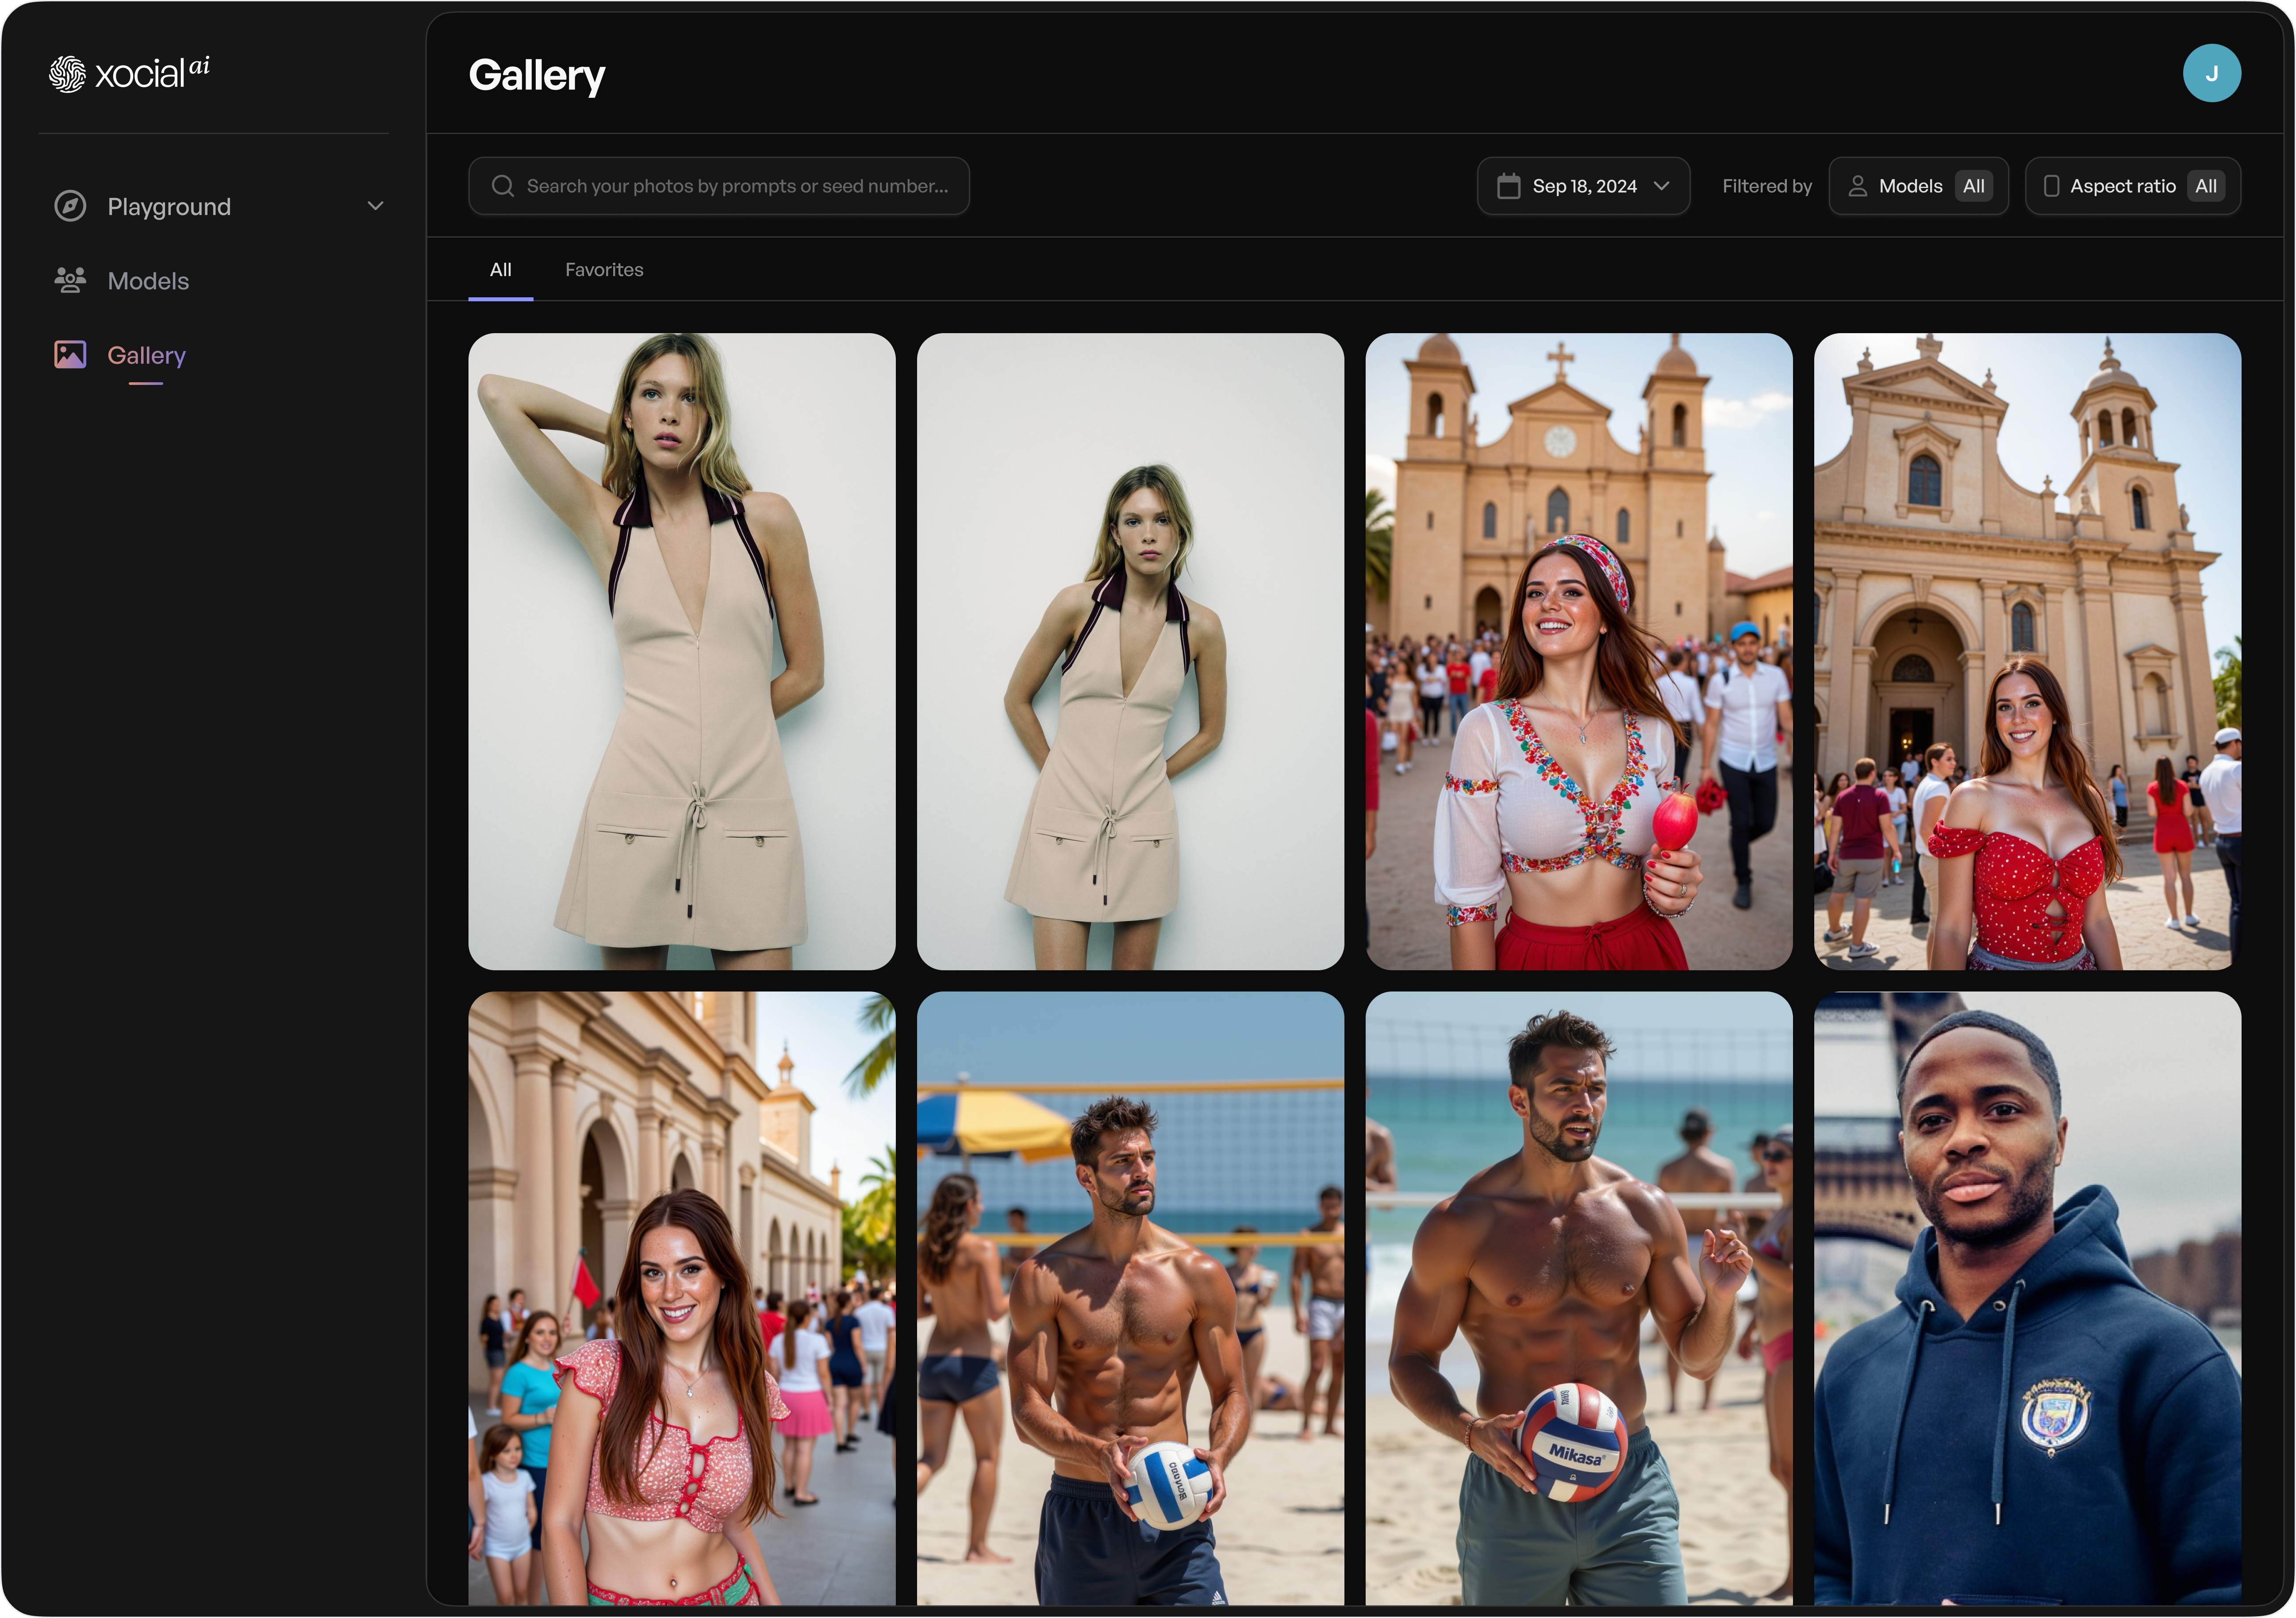Open photo of woman in pink floral top
The height and width of the screenshot is (1618, 2296).
click(682, 1298)
